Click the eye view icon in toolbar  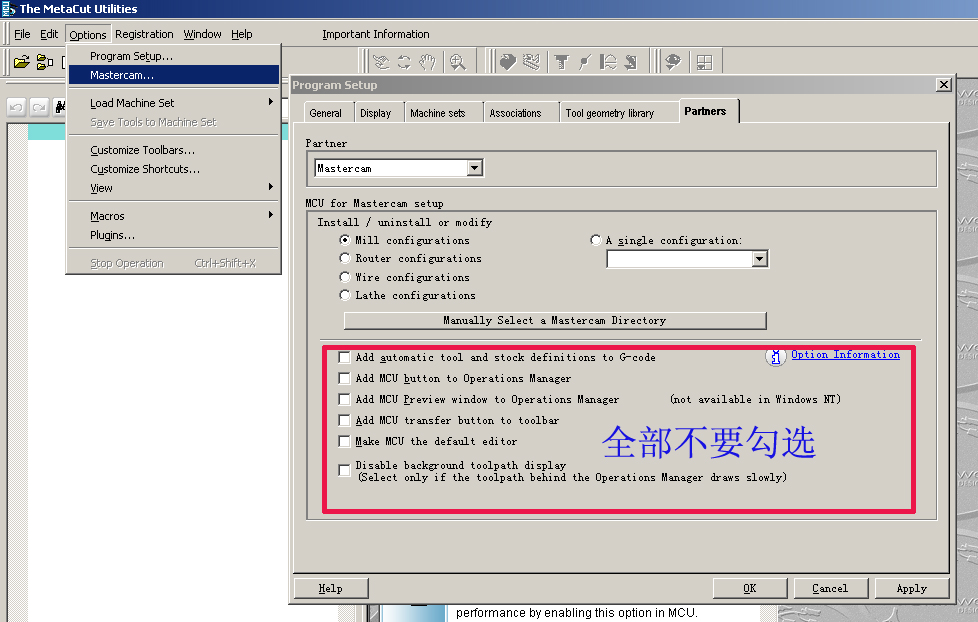point(672,62)
